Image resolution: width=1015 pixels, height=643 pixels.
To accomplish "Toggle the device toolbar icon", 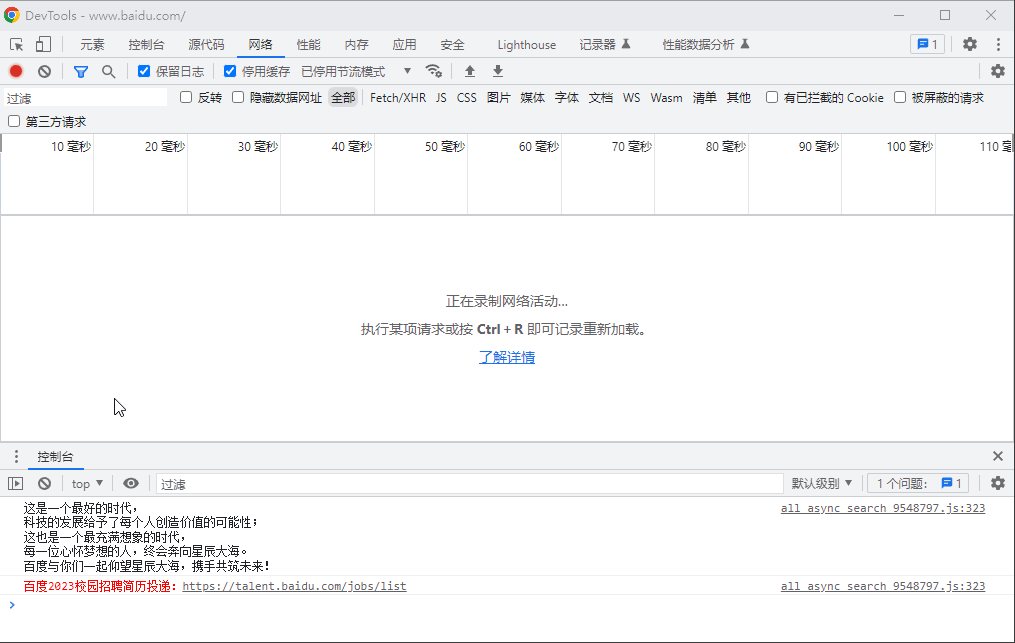I will click(x=43, y=44).
